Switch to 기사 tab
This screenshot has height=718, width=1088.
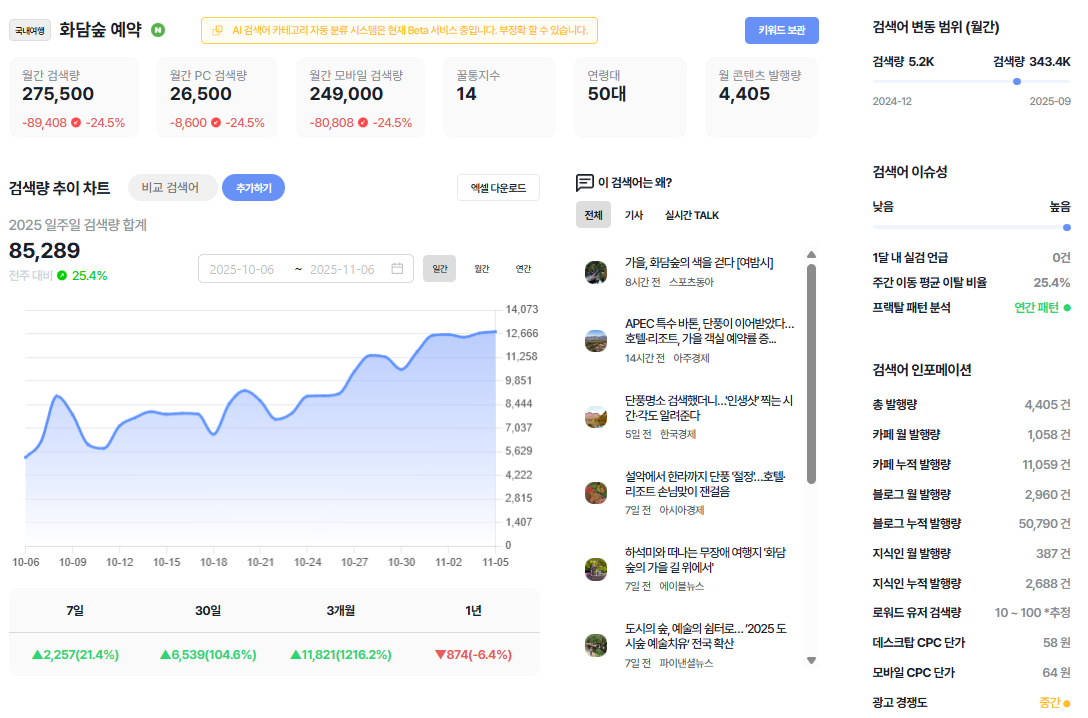click(x=634, y=215)
